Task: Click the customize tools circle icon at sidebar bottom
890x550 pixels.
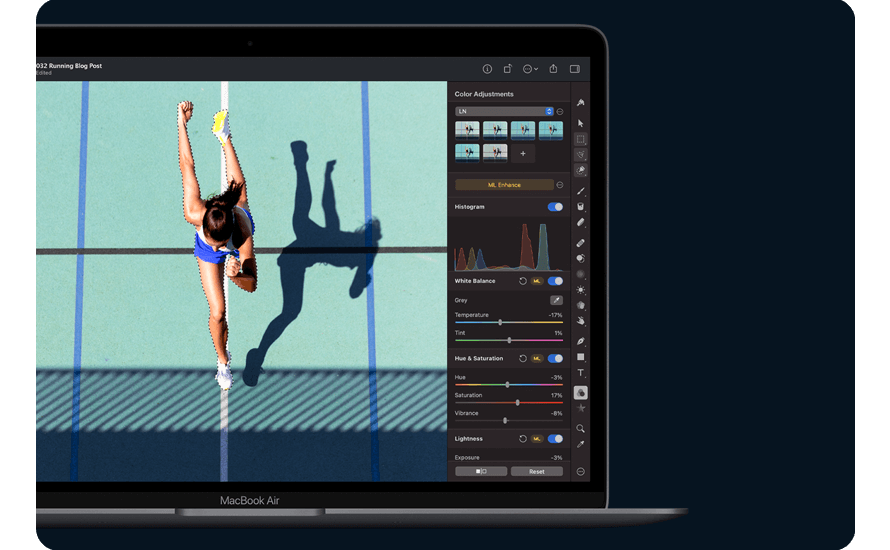Action: point(581,472)
